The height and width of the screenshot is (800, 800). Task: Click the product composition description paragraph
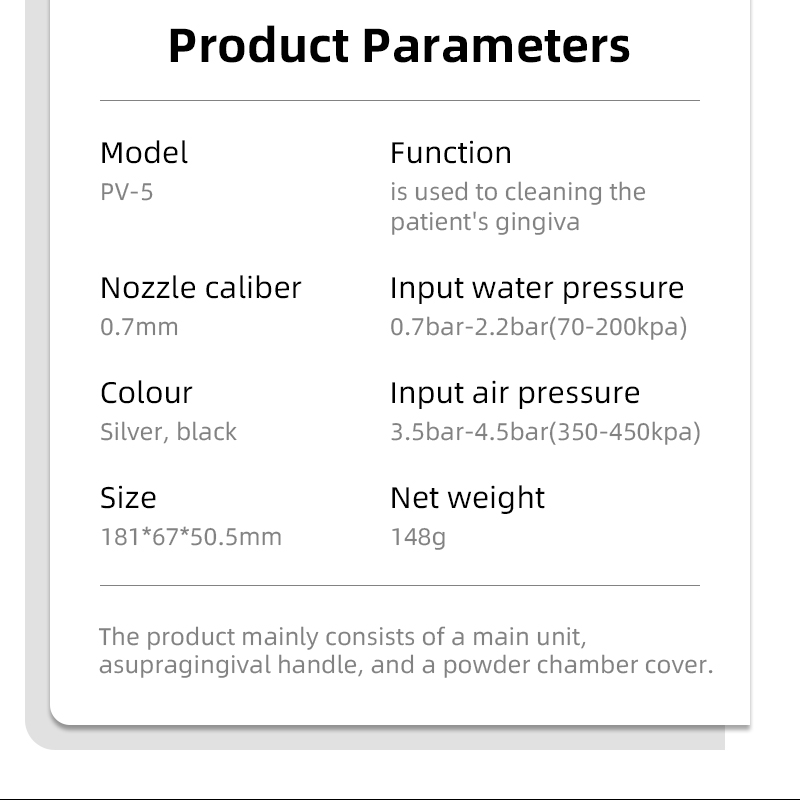coord(406,651)
